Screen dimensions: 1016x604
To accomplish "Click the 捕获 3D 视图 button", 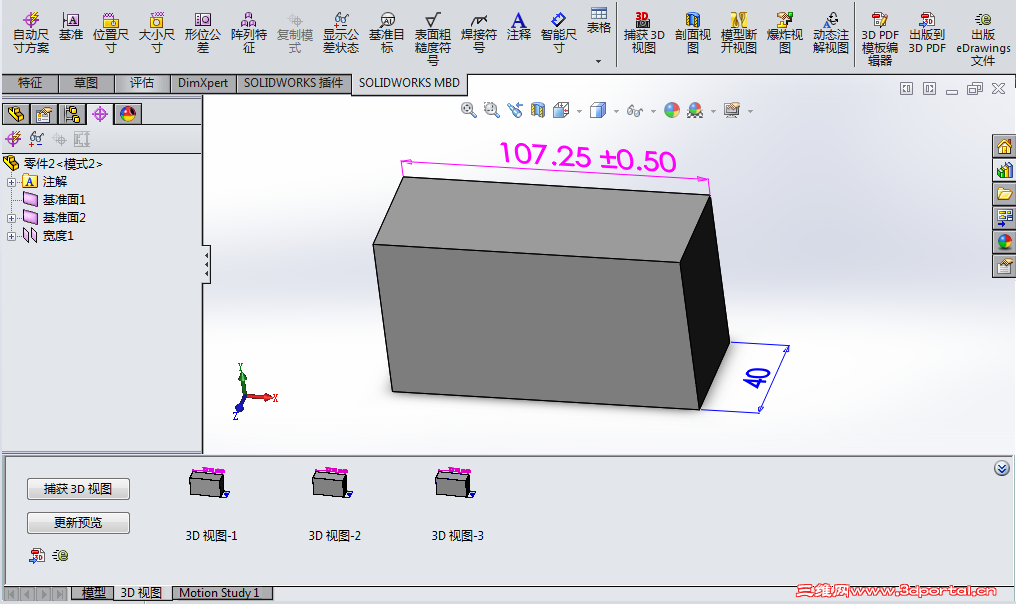I will click(x=78, y=489).
